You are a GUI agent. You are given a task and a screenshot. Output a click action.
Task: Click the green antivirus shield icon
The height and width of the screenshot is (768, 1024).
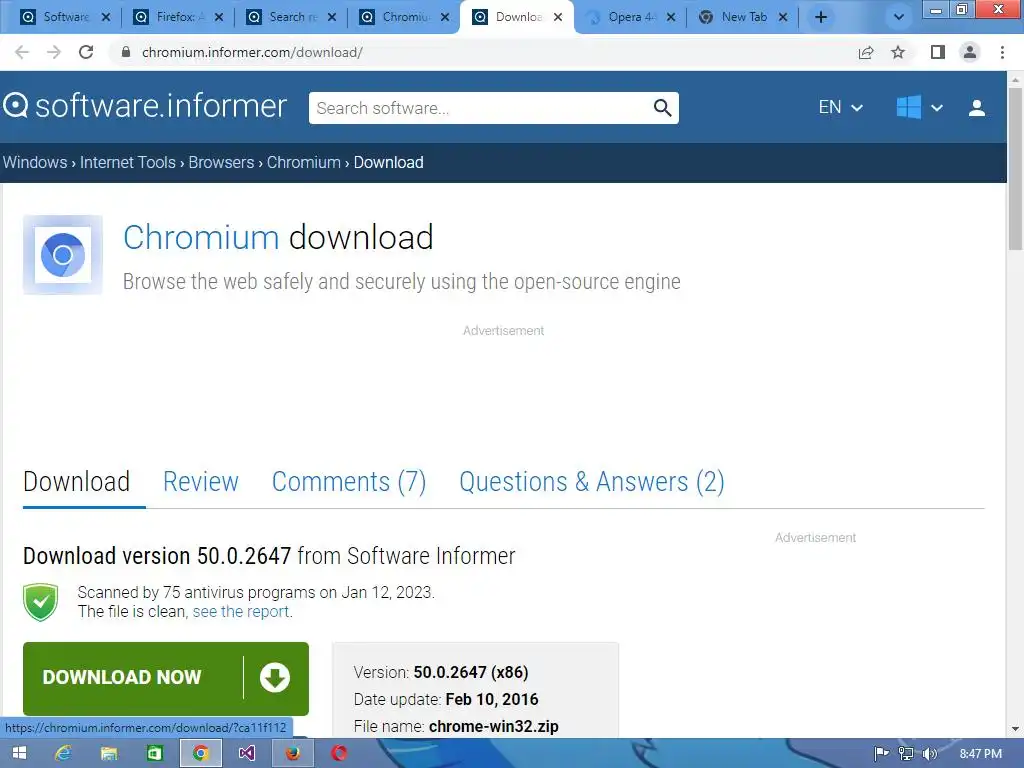pos(40,602)
